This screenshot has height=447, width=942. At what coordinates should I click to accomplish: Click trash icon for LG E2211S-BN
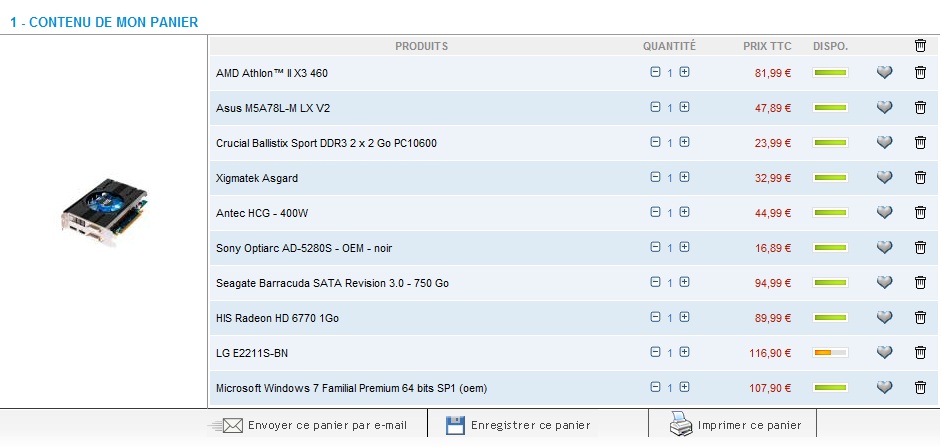pos(920,353)
